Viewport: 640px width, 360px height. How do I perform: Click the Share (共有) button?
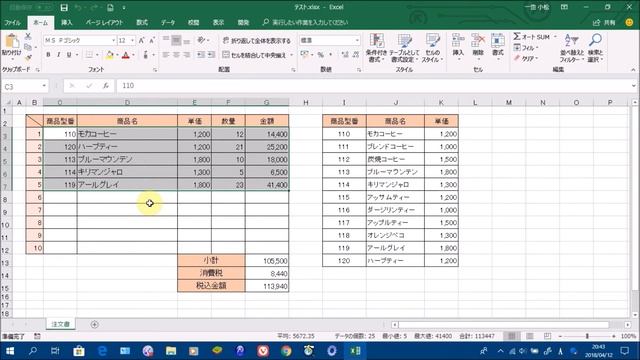click(x=604, y=23)
